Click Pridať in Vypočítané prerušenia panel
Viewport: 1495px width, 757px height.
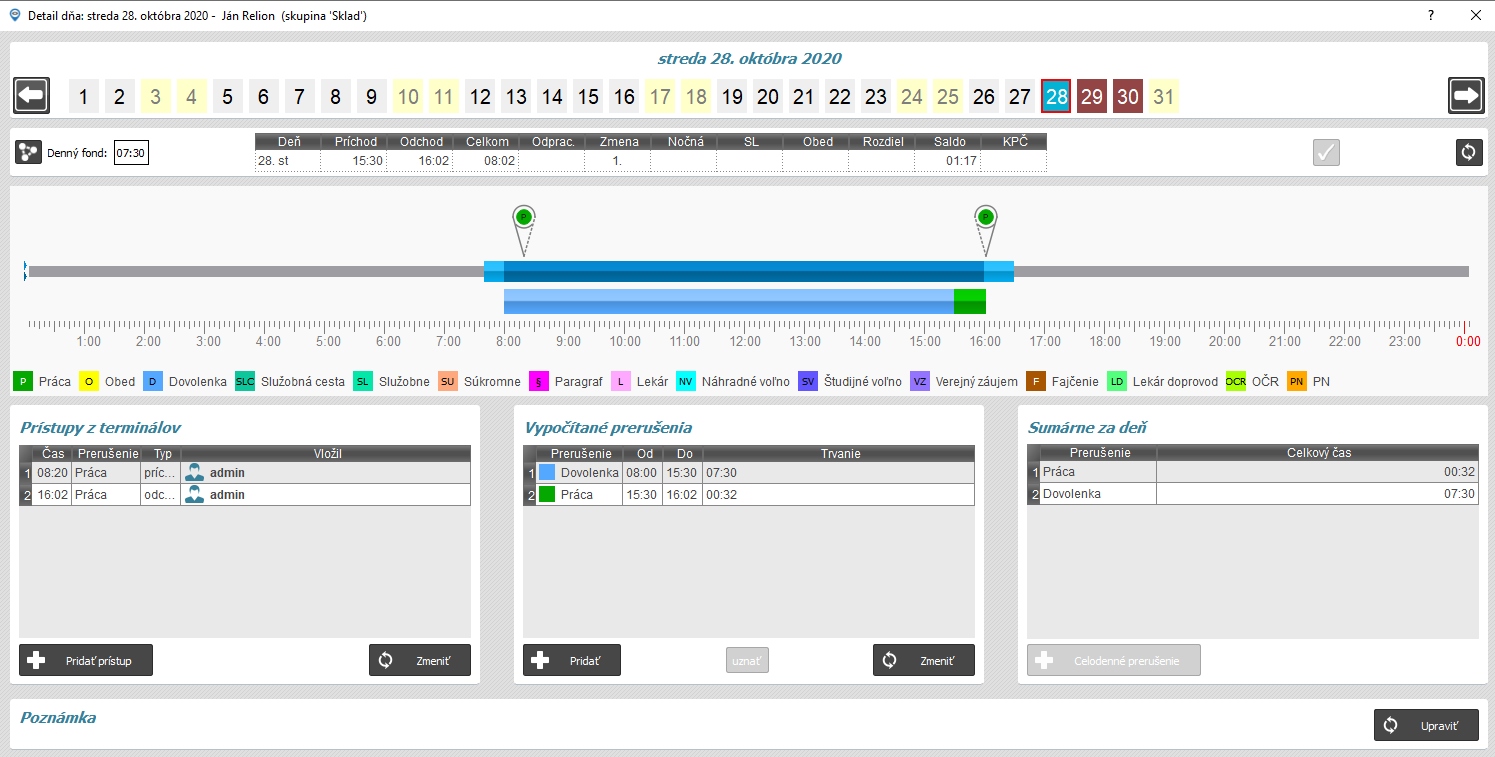(572, 660)
